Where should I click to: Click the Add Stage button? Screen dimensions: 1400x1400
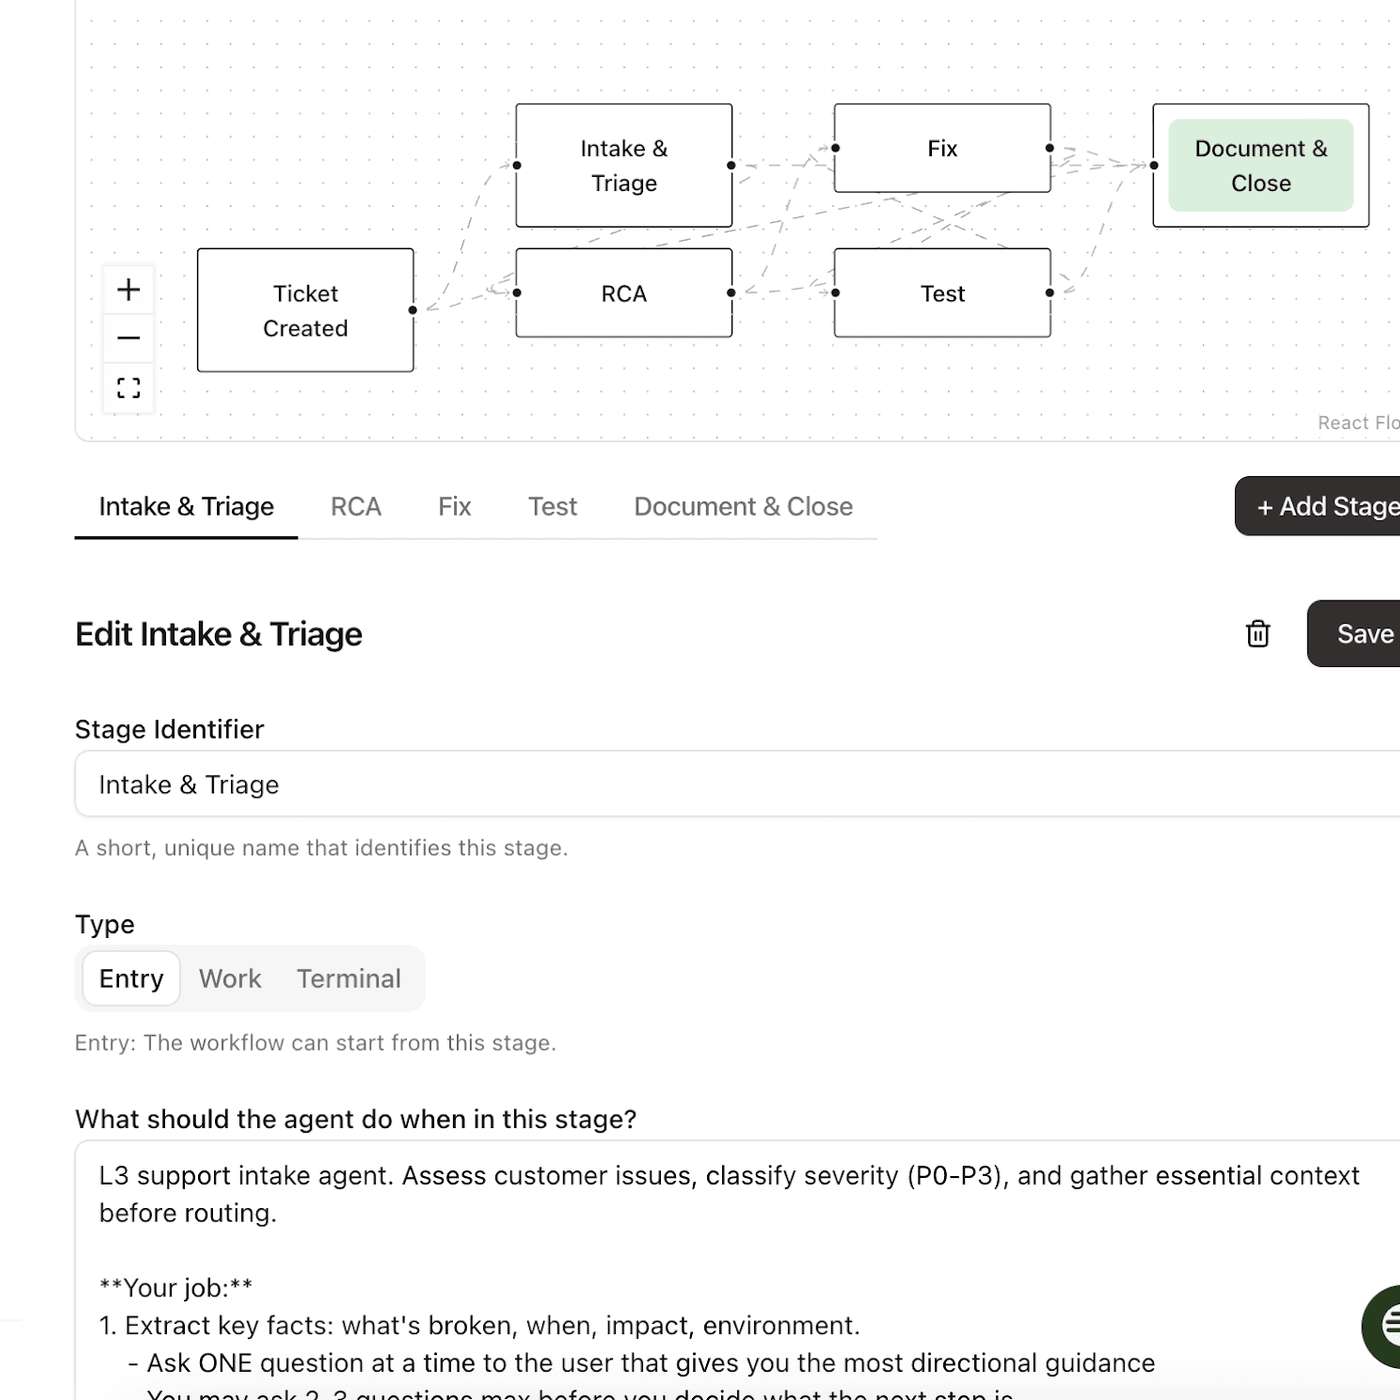(x=1318, y=506)
